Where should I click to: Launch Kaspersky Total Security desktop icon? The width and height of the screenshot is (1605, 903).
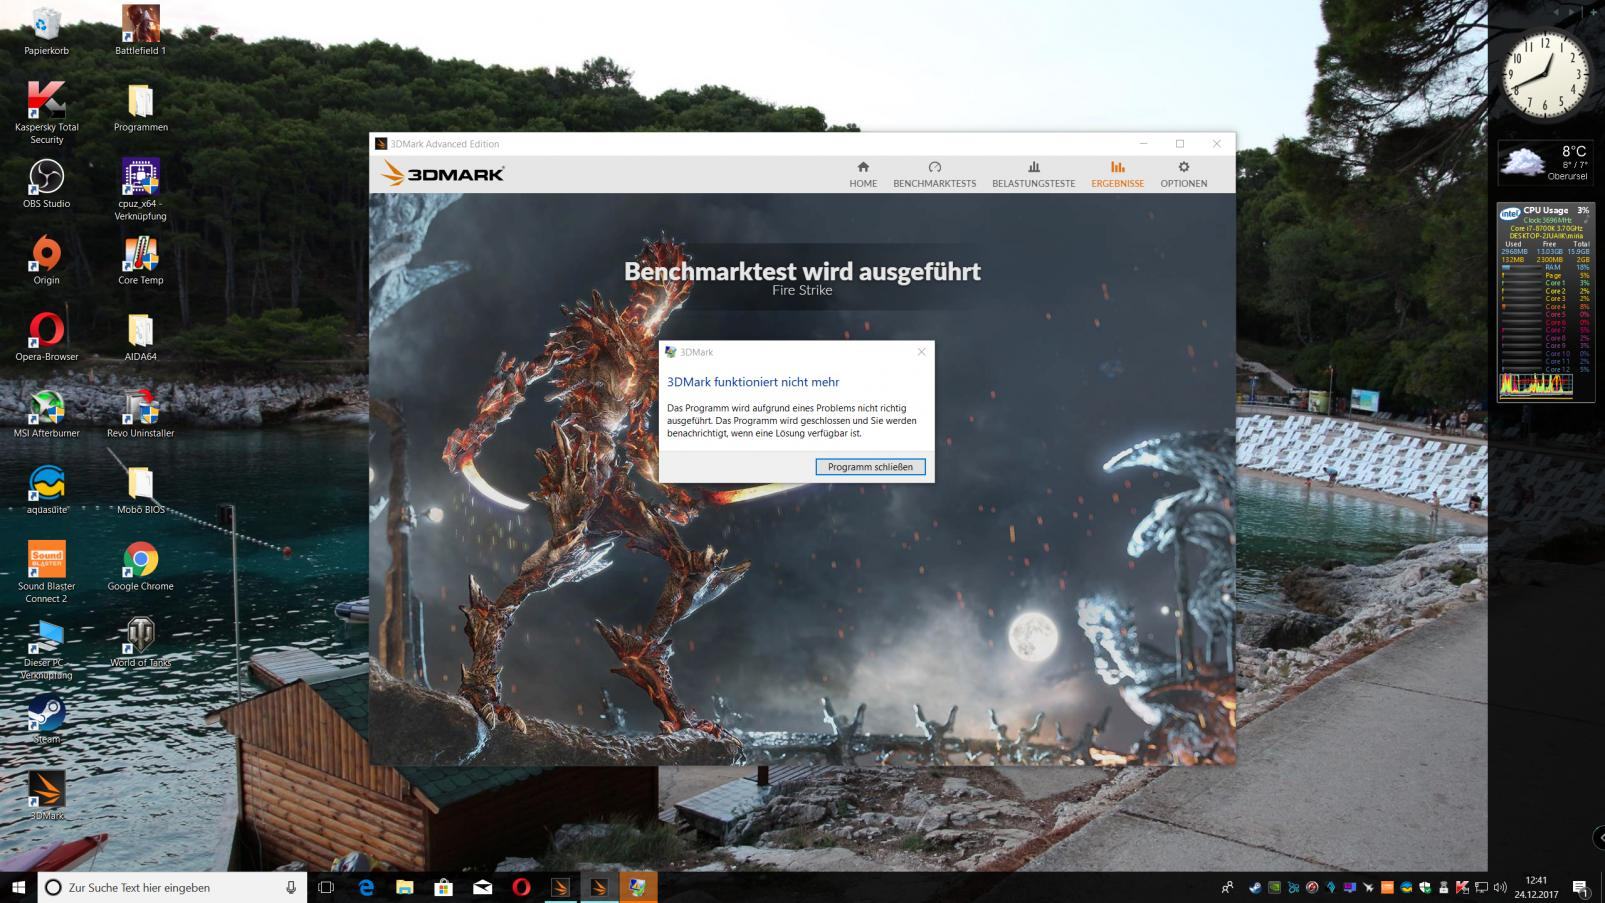(x=46, y=112)
